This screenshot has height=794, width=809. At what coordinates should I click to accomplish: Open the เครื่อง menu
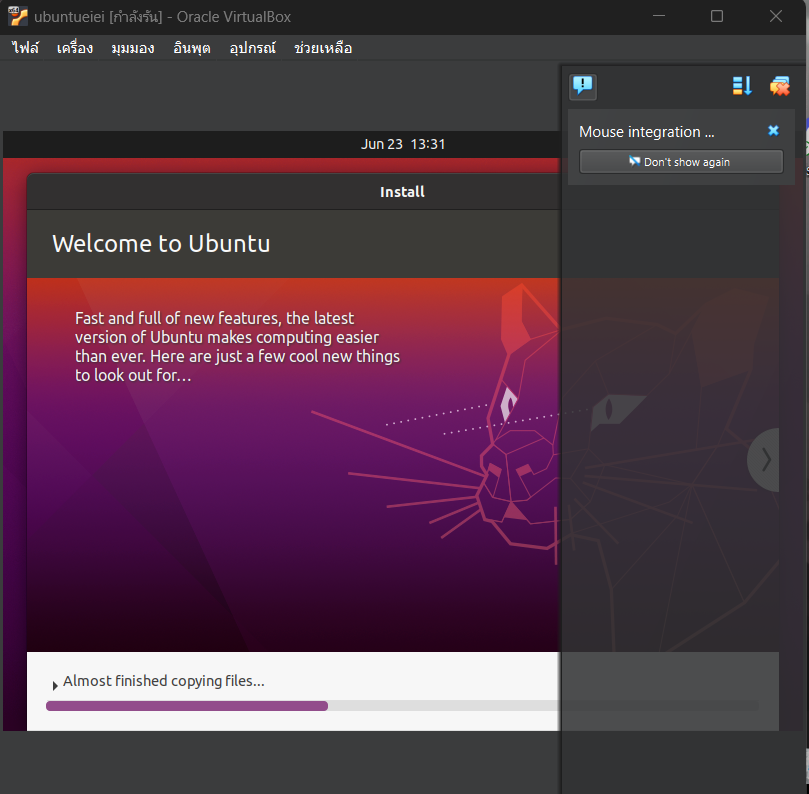click(75, 48)
